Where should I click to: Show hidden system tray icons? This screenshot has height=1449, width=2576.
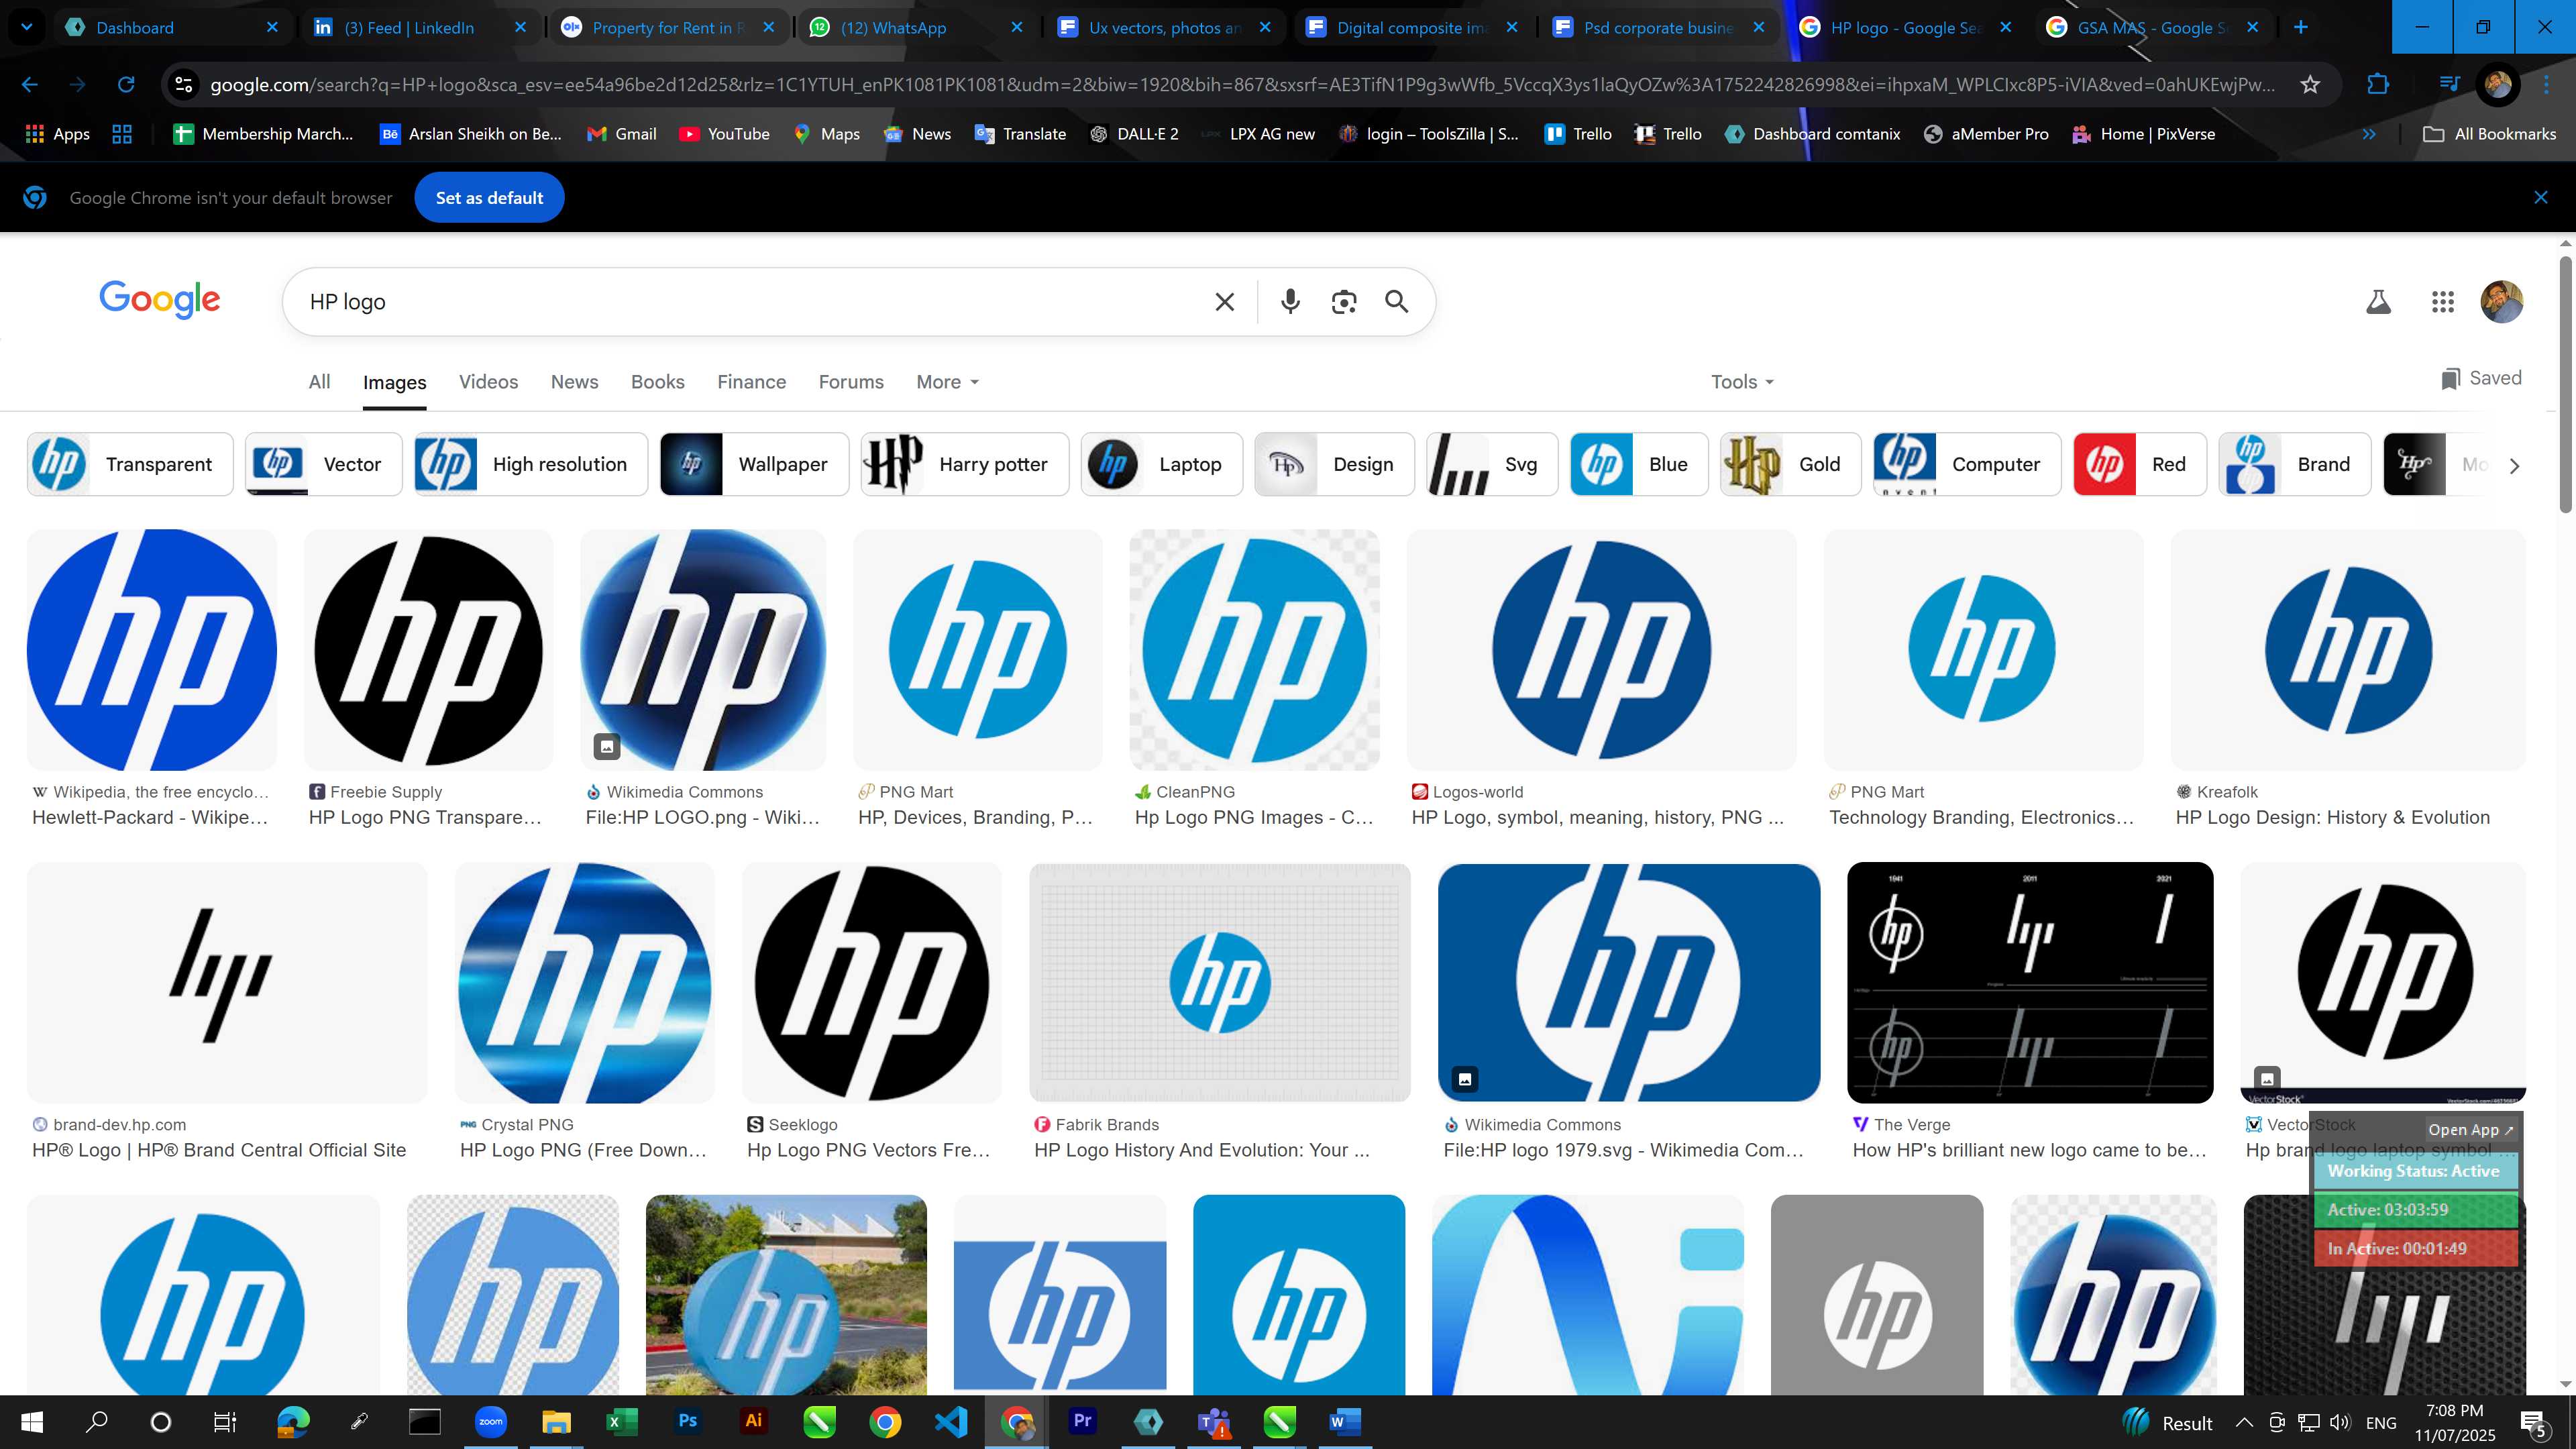(x=2243, y=1422)
